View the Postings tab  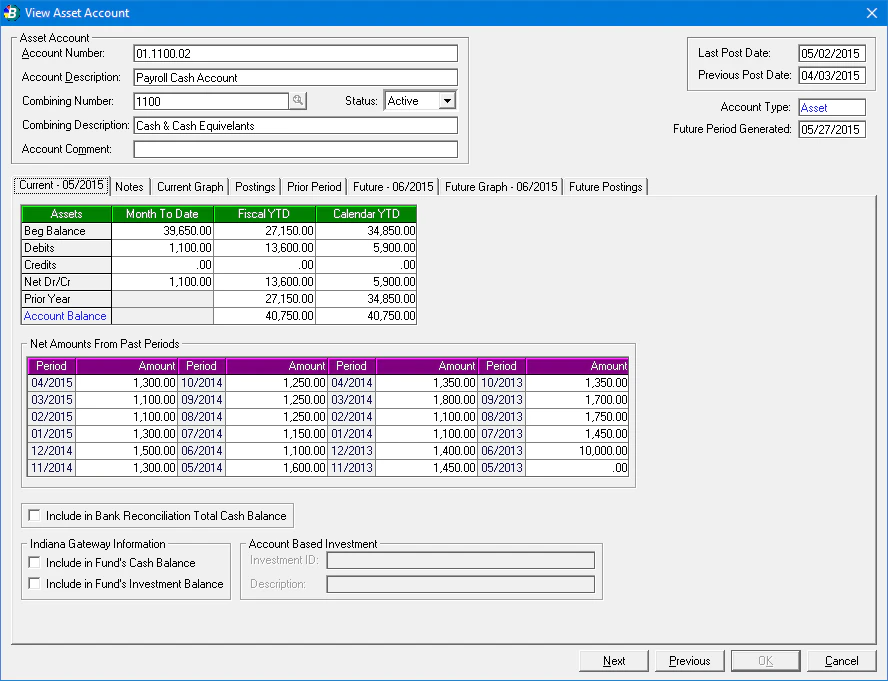255,186
